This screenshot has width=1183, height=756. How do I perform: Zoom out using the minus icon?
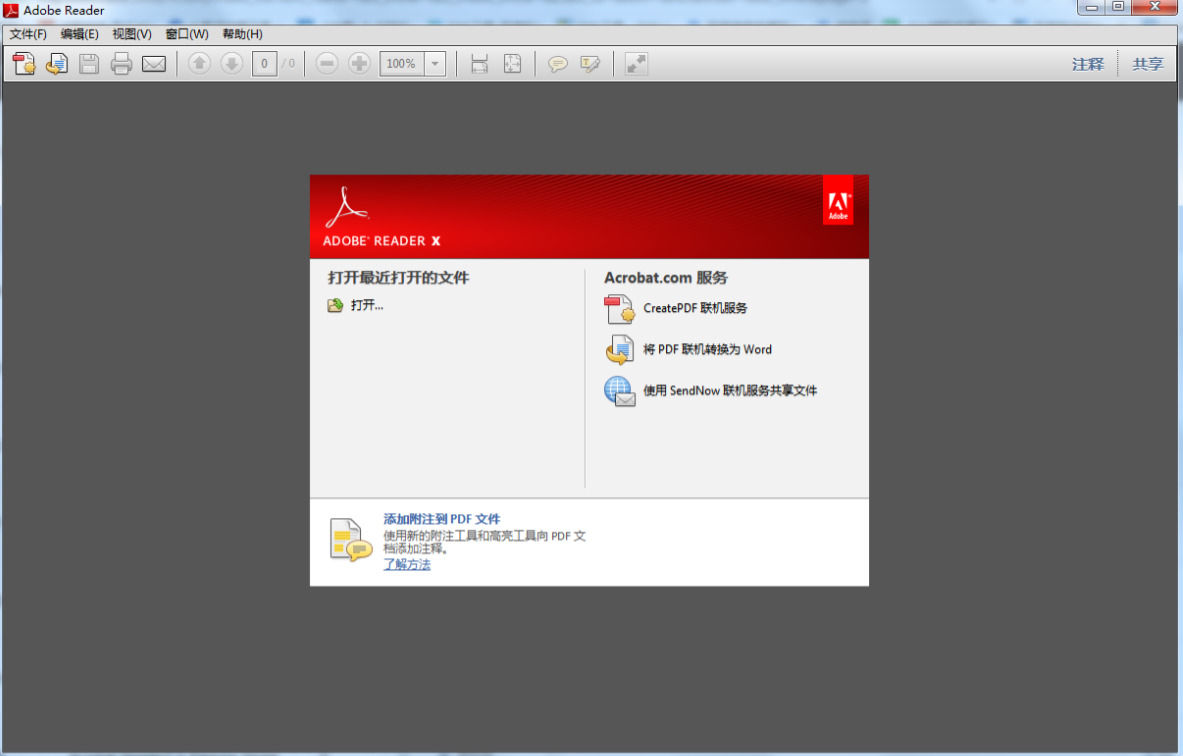[327, 64]
